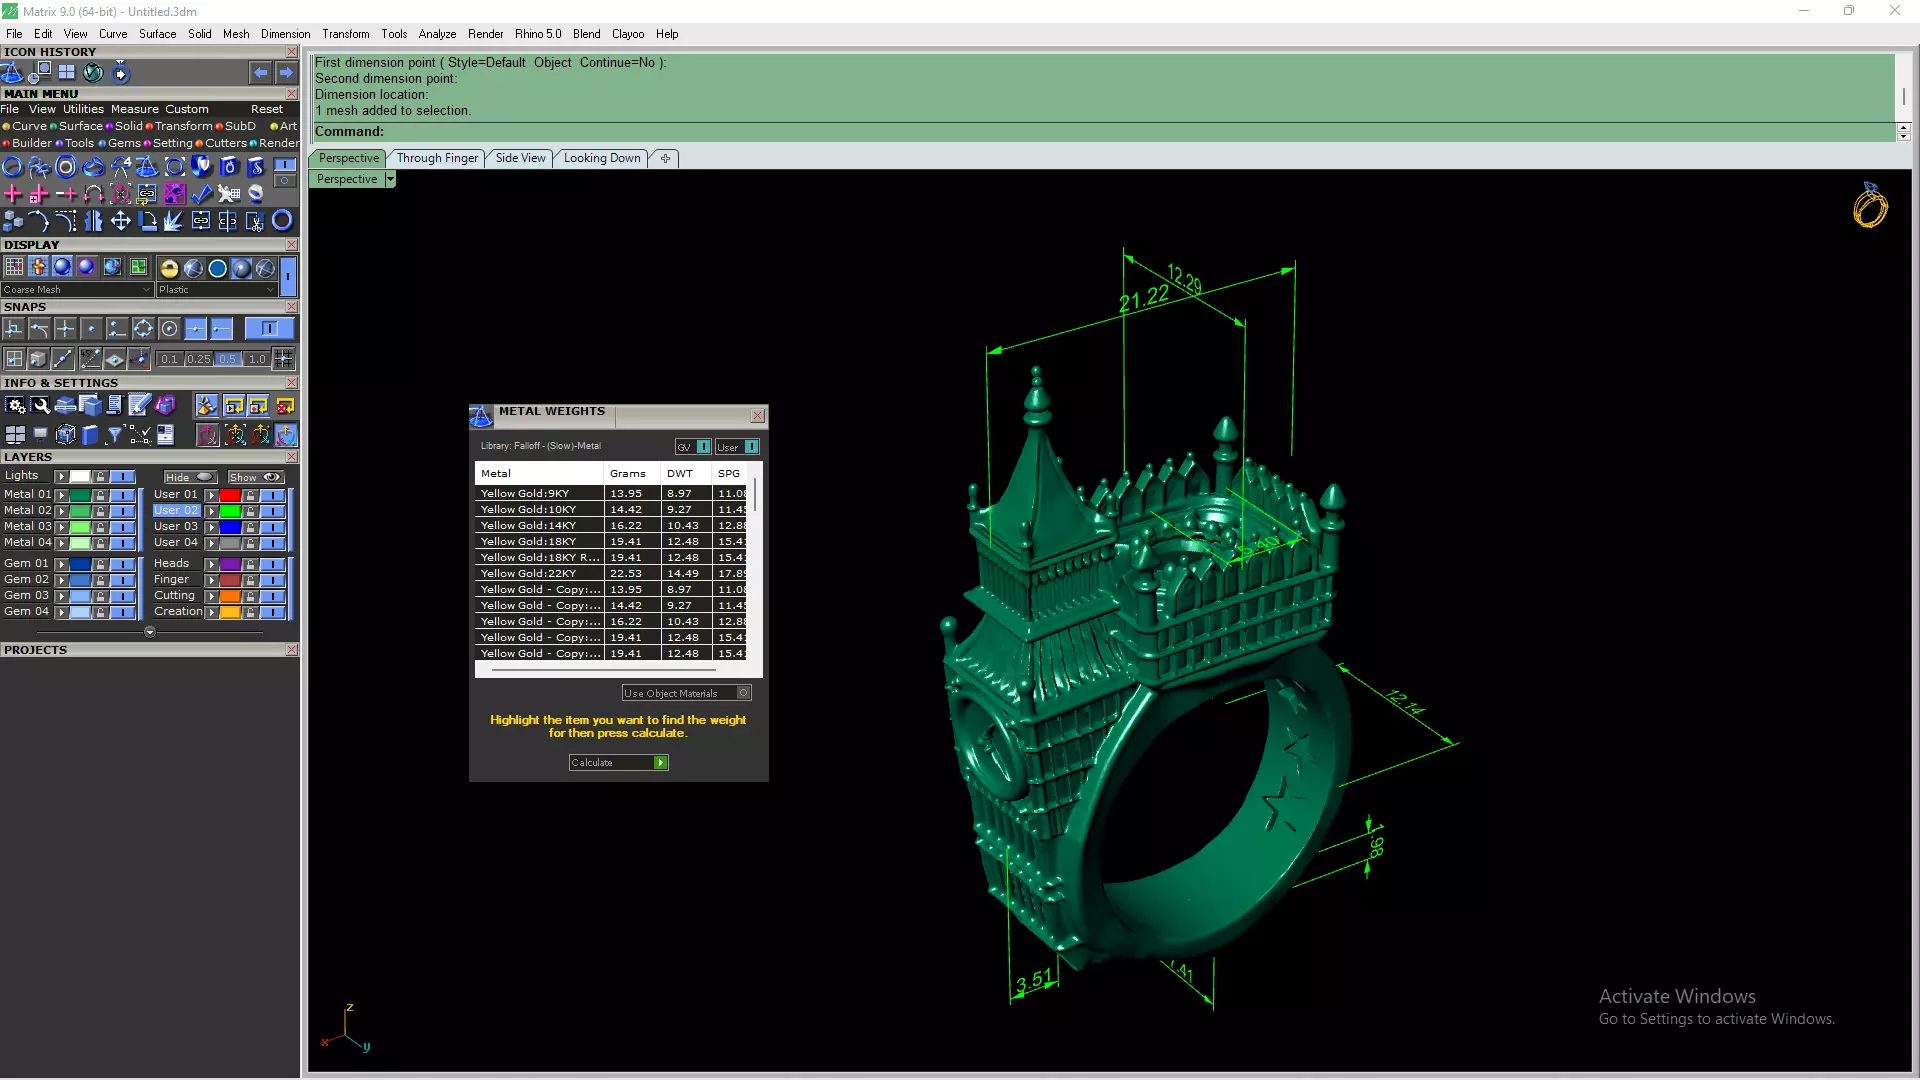Screen dimensions: 1920x1080
Task: Click the Metal Weights scale icon in Icon History
Action: [x=12, y=73]
